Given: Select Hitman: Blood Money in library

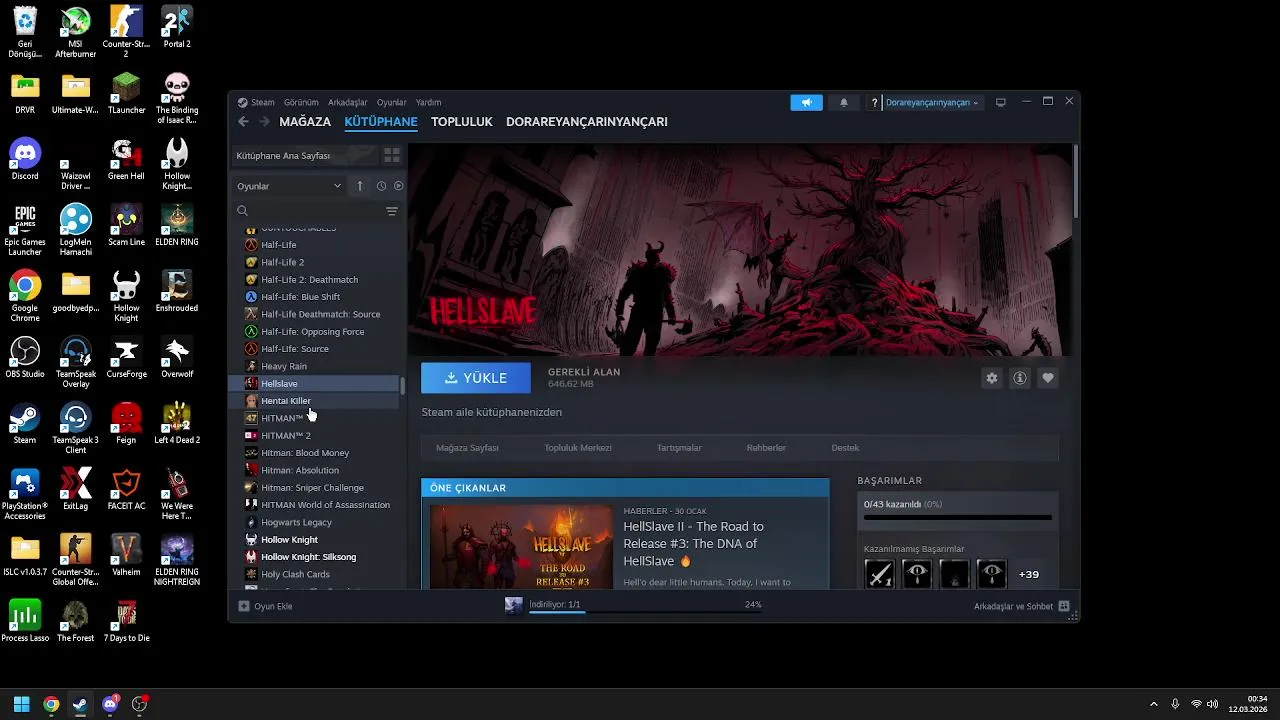Looking at the screenshot, I should tap(305, 453).
